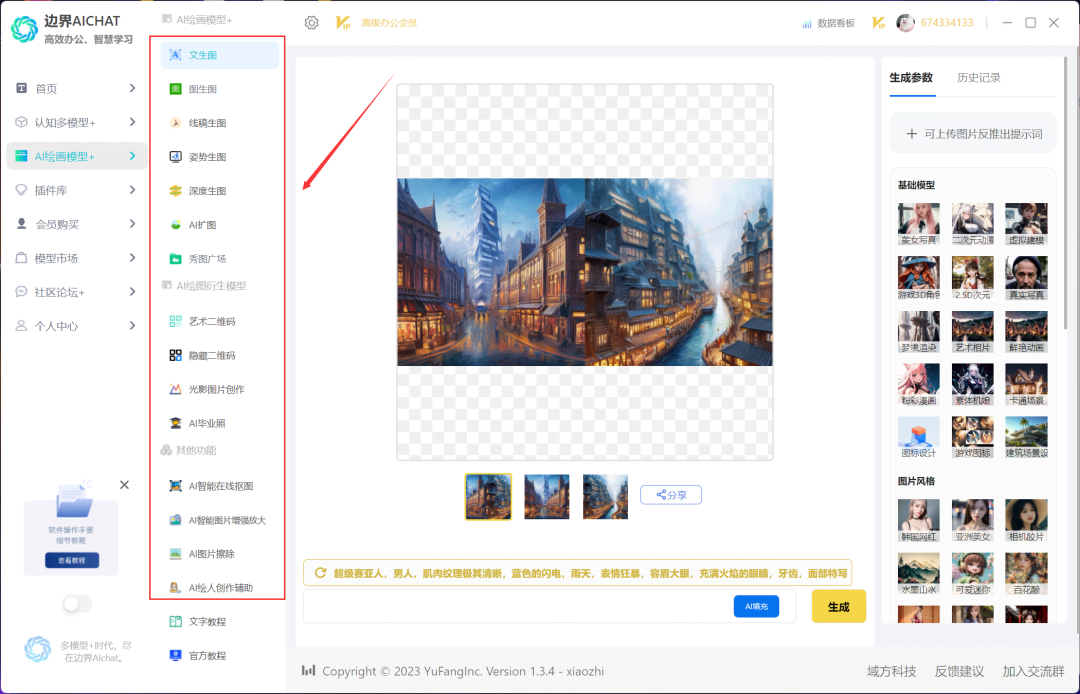Switch to the 生成参数 tab
This screenshot has width=1080, height=694.
[911, 78]
